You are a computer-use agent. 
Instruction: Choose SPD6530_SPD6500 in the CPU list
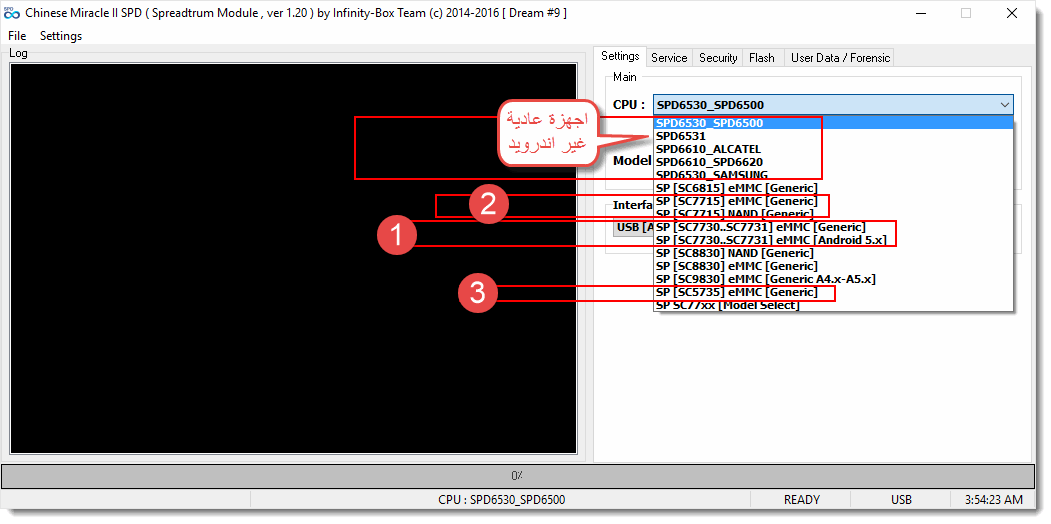833,123
